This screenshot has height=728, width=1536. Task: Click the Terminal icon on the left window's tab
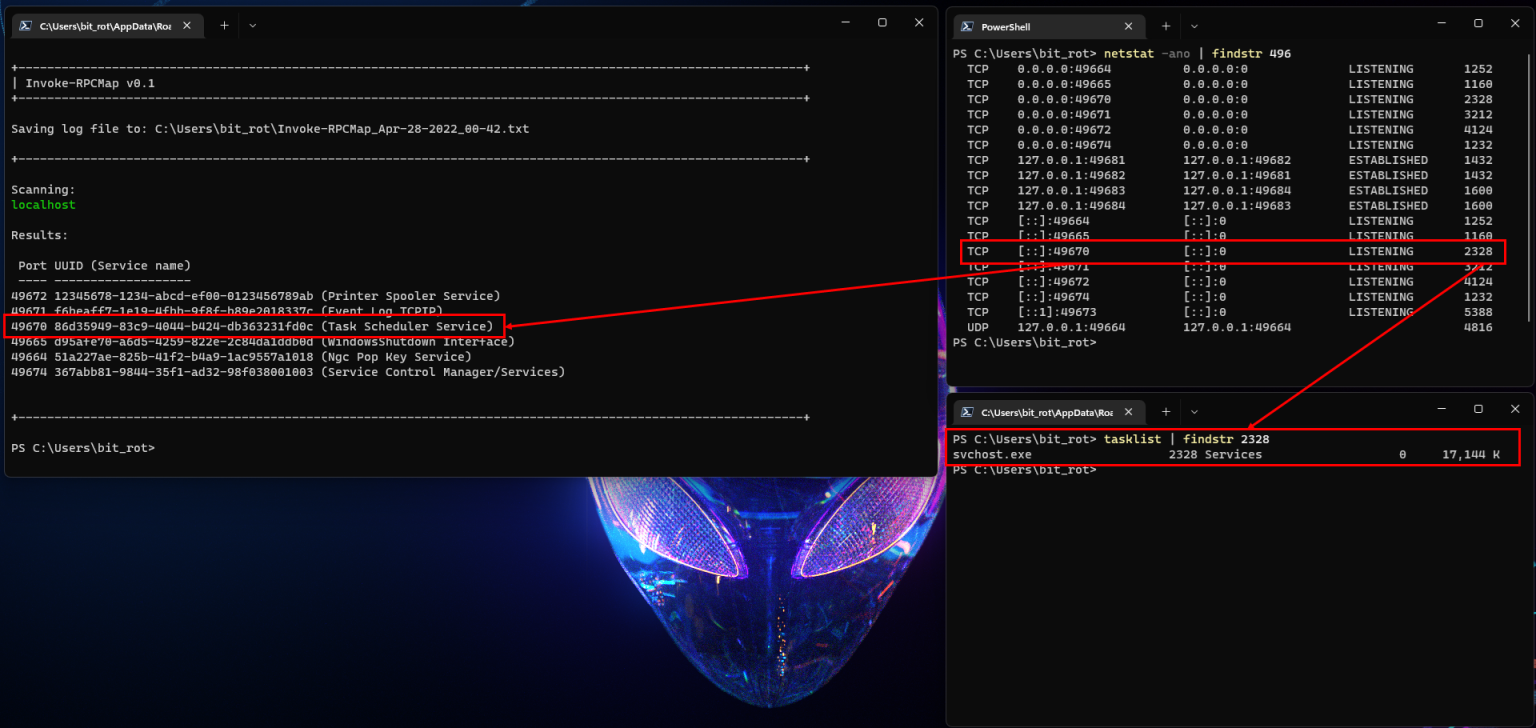tap(23, 25)
